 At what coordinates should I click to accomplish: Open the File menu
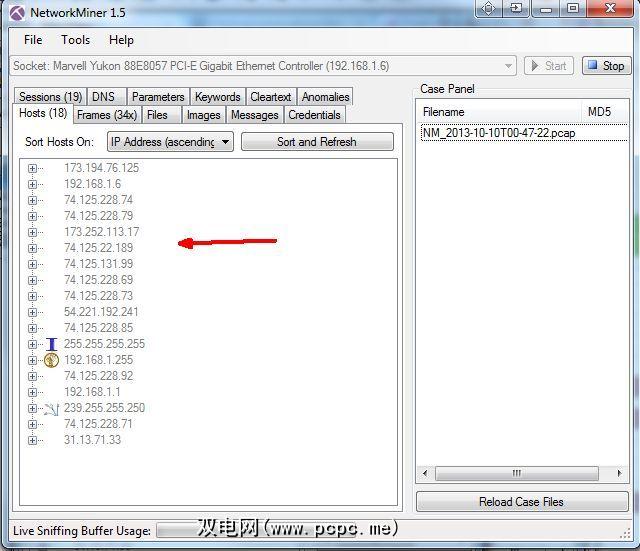33,40
